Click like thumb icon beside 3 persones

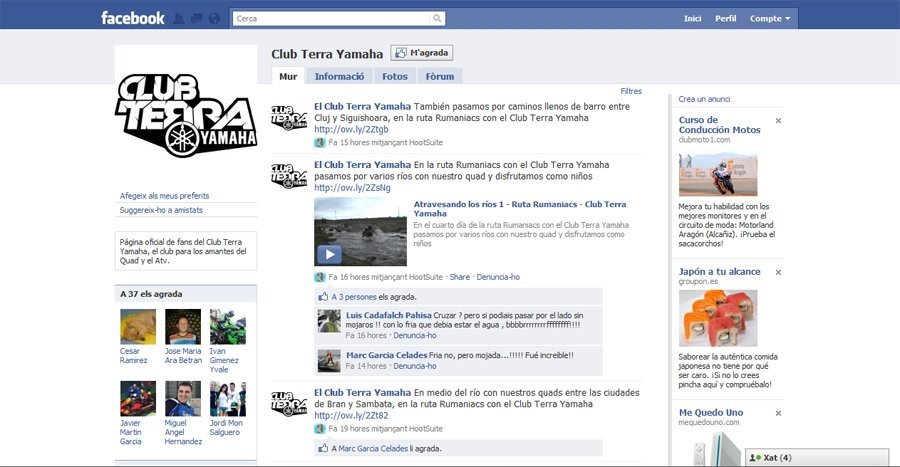[x=323, y=297]
